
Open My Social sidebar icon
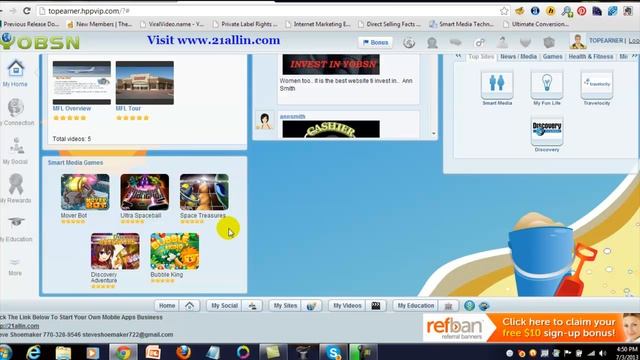point(17,146)
